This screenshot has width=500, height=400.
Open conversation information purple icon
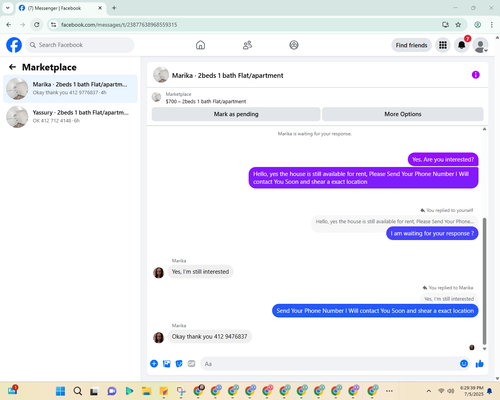476,75
